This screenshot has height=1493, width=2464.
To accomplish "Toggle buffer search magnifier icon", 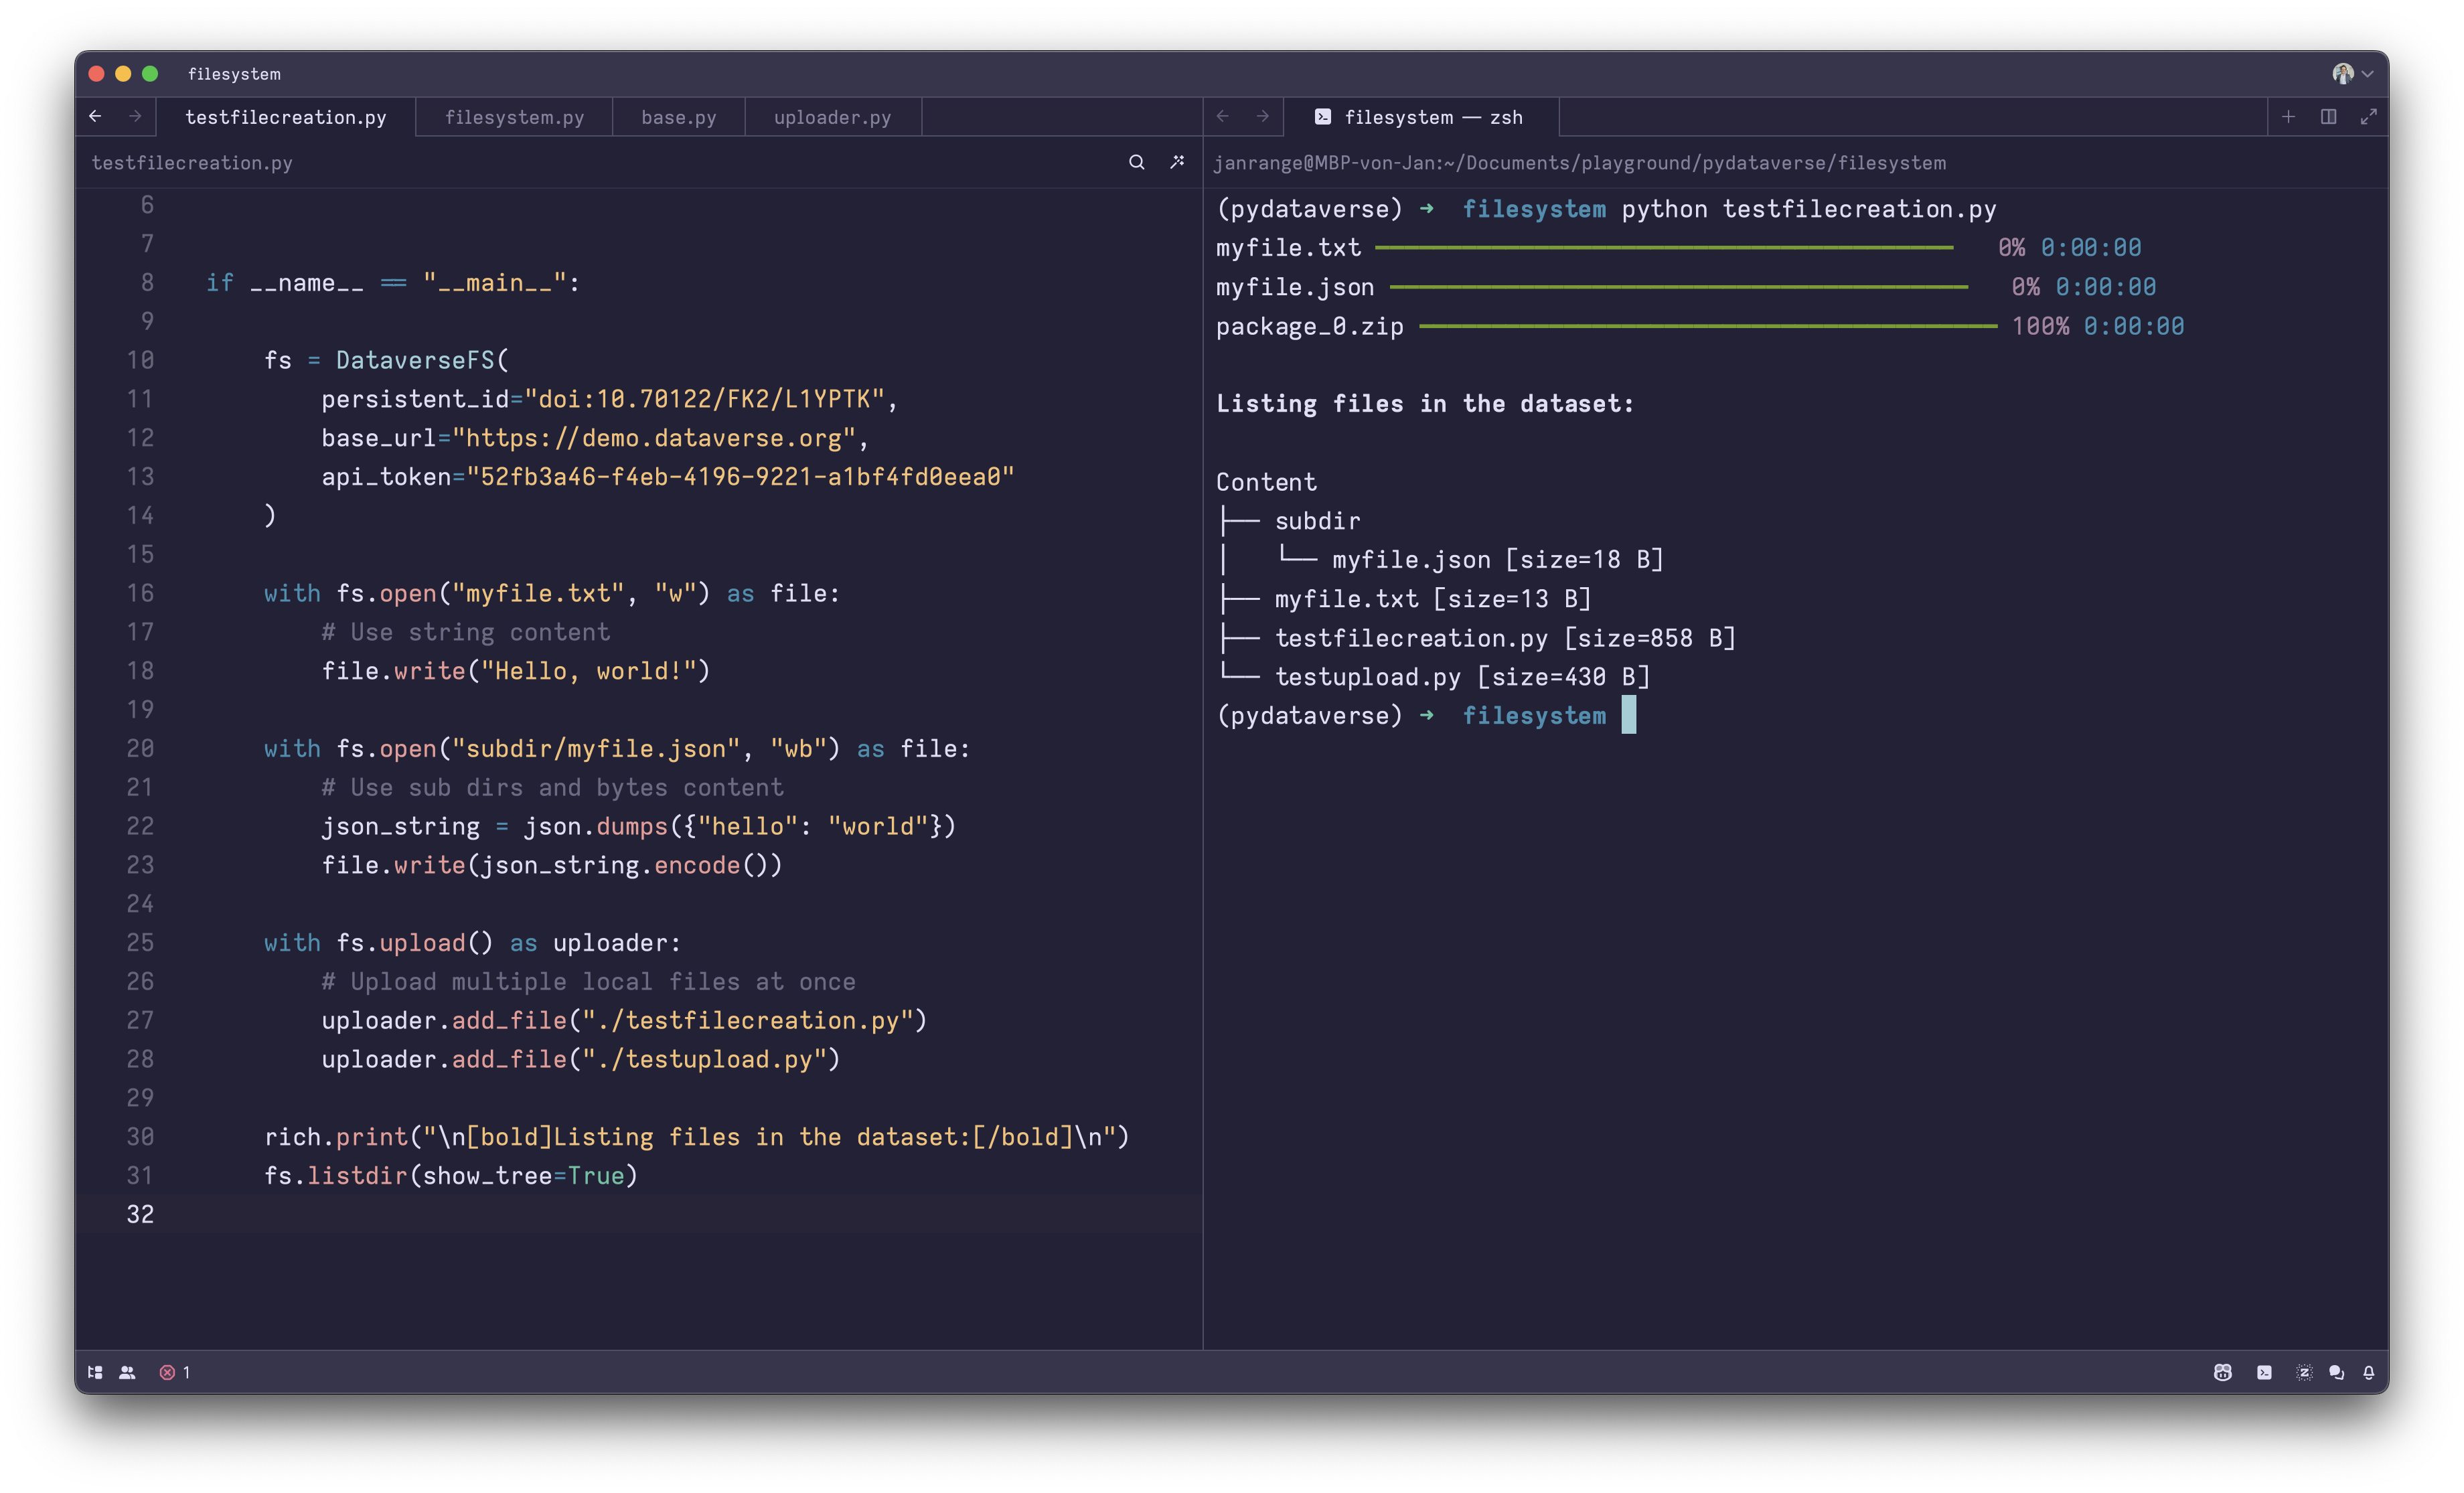I will (1136, 162).
